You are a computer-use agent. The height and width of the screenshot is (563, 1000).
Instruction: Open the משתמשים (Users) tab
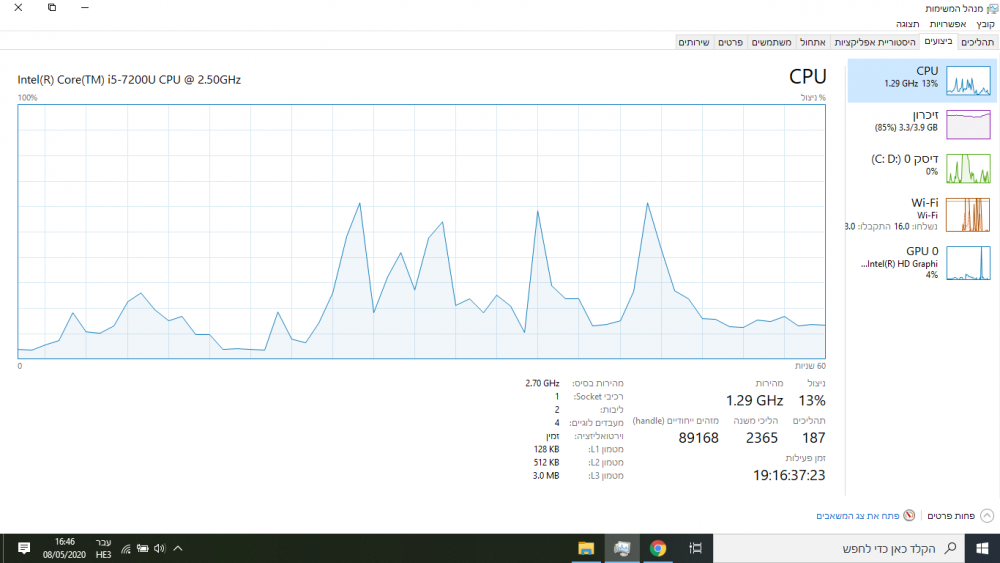[771, 42]
